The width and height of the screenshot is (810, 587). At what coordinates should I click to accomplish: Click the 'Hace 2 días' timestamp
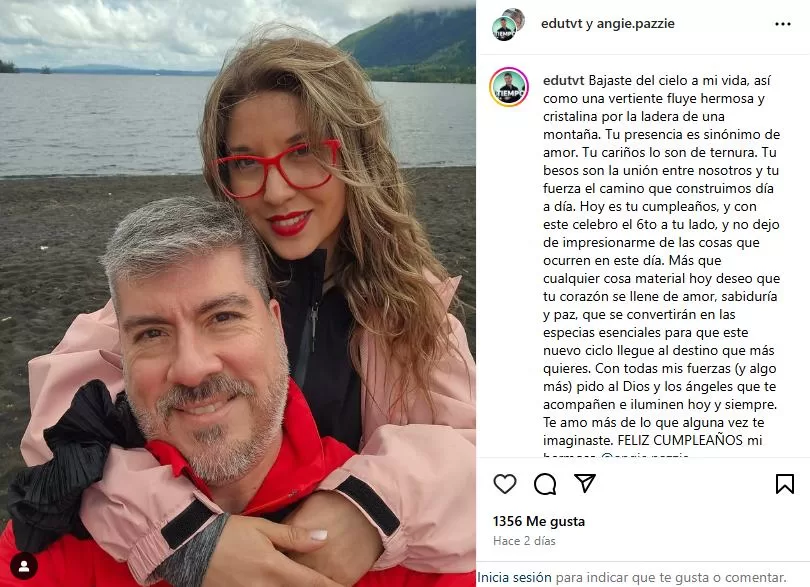524,541
